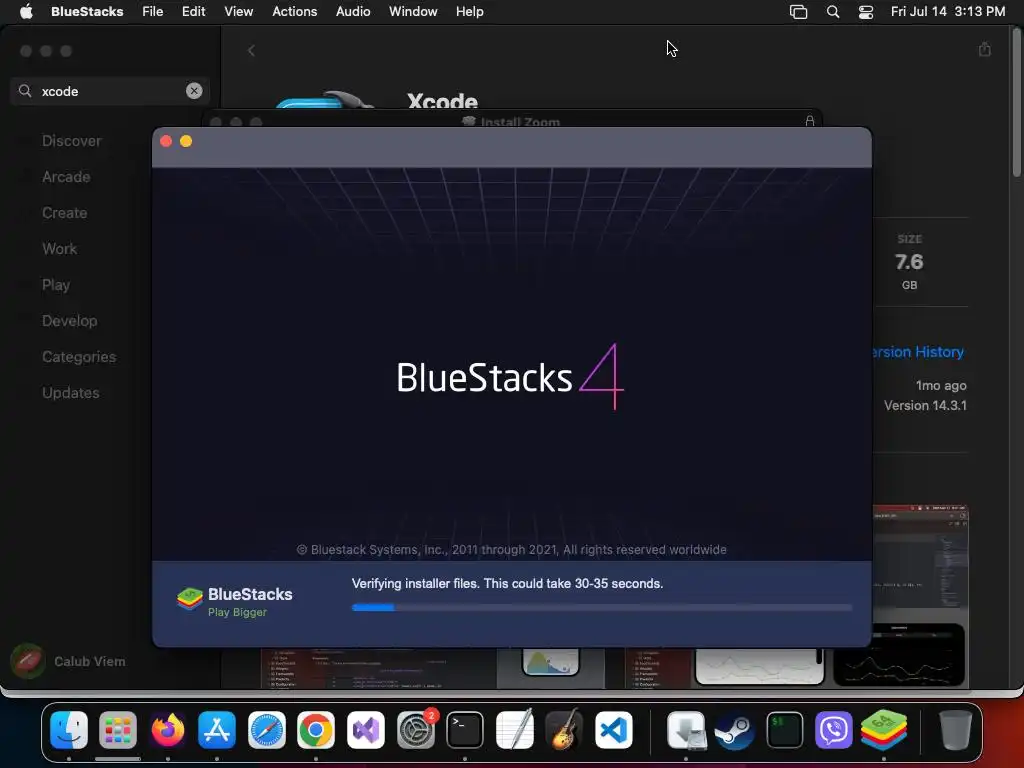1024x768 pixels.
Task: Select Arcade in App Store sidebar
Action: pos(66,176)
